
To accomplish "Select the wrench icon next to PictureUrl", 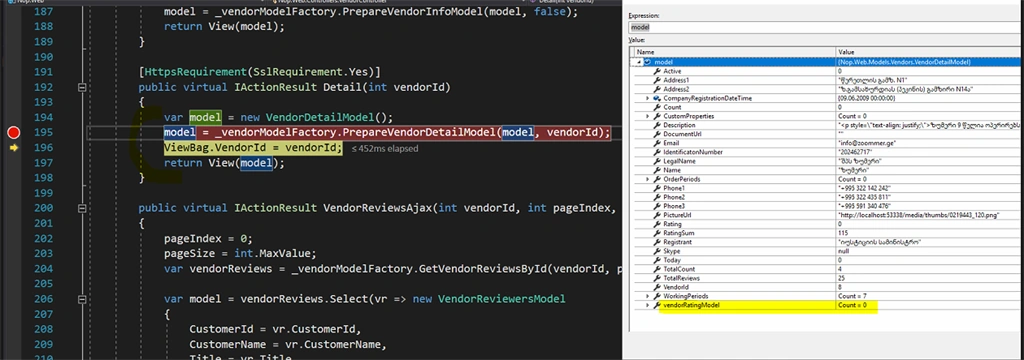I will [x=657, y=214].
